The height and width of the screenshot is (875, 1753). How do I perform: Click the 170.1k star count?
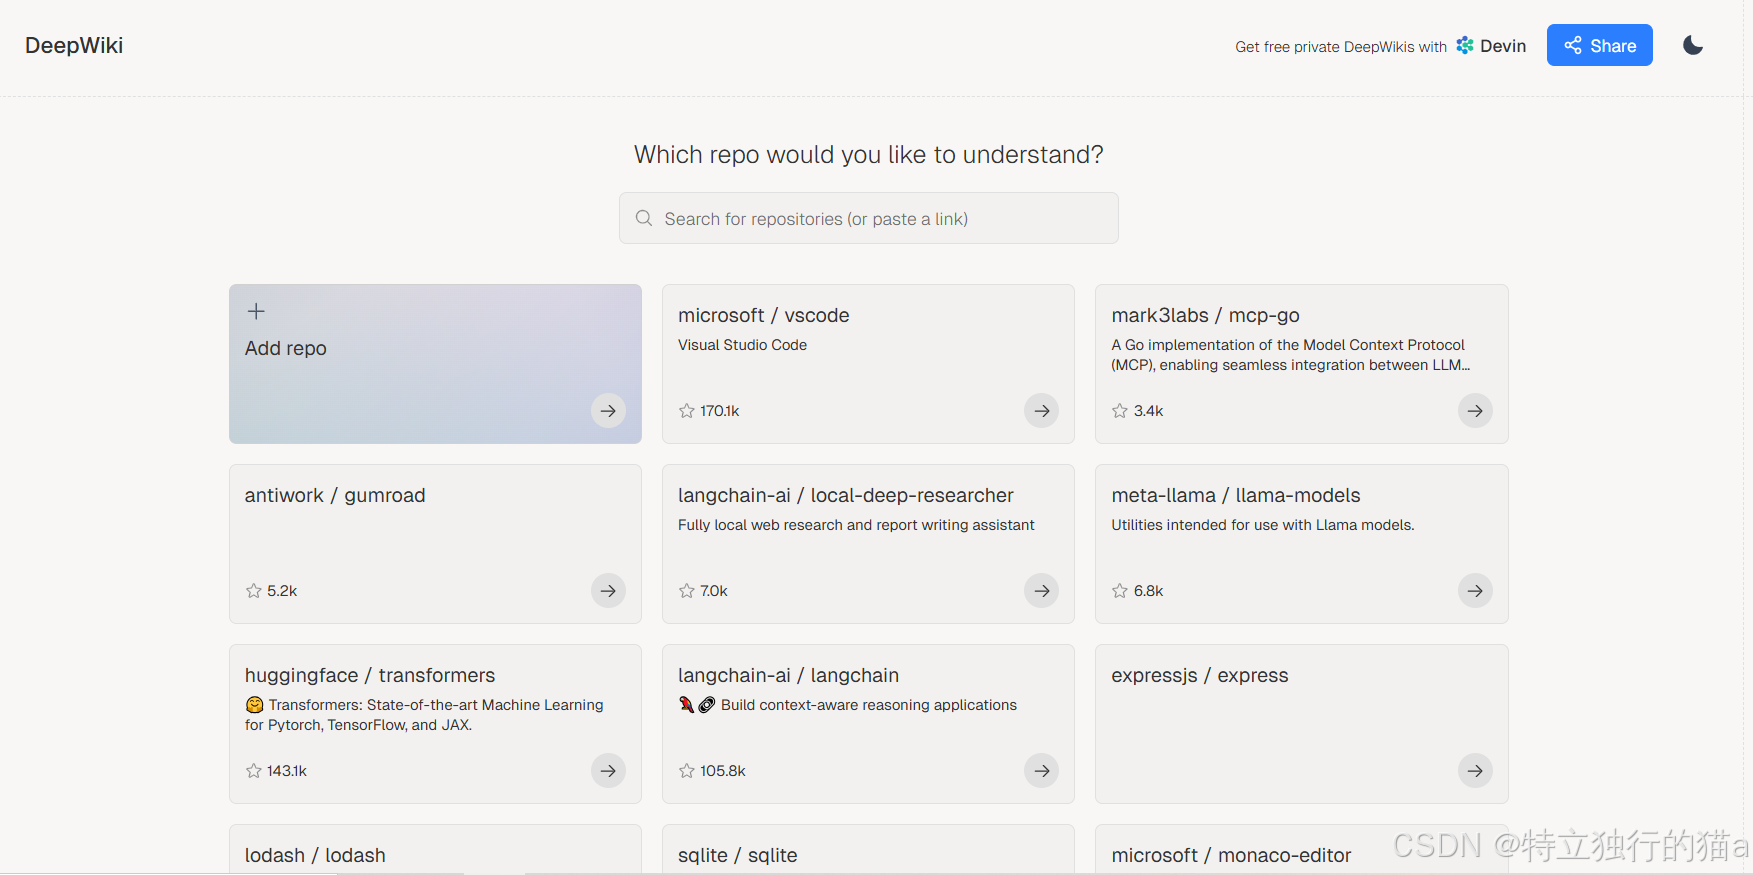click(720, 411)
